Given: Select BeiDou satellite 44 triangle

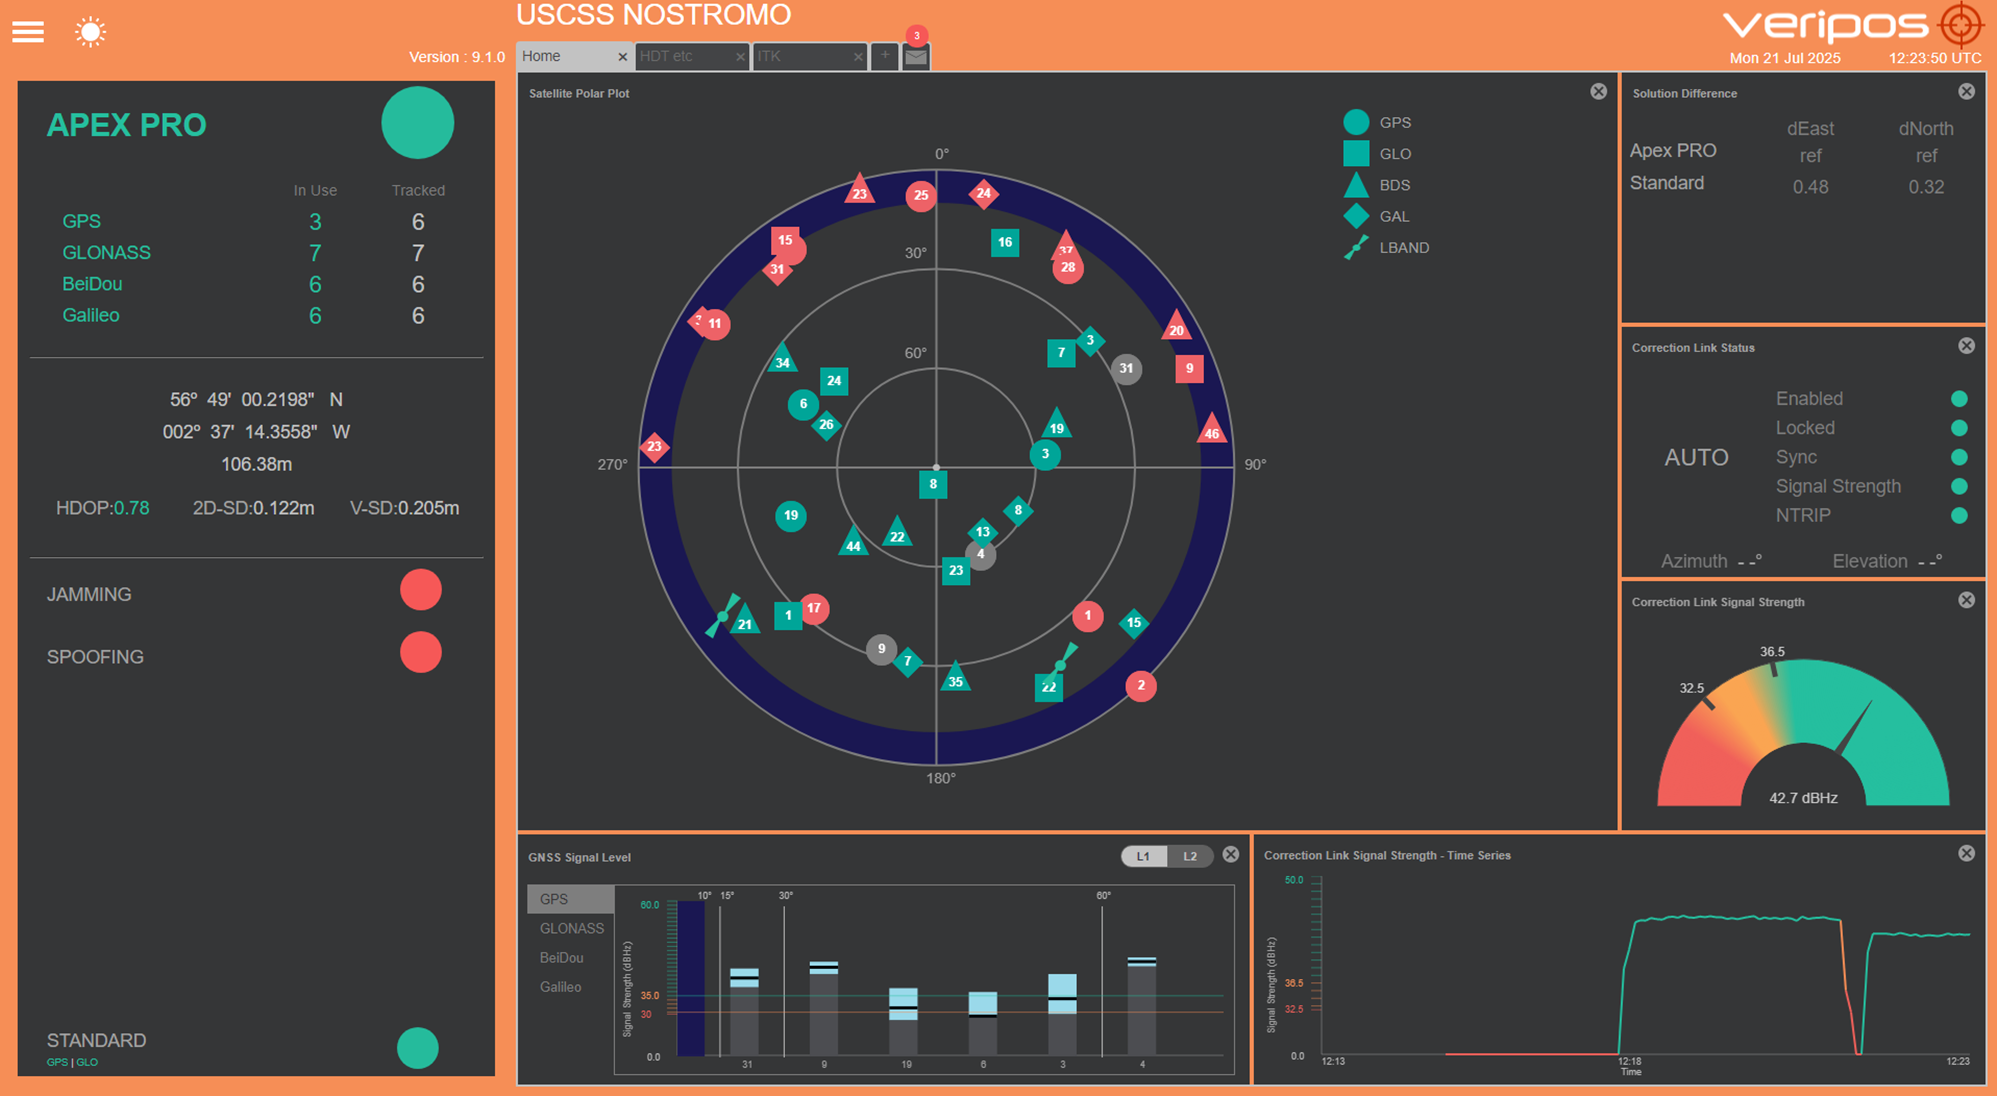Looking at the screenshot, I should pos(852,541).
